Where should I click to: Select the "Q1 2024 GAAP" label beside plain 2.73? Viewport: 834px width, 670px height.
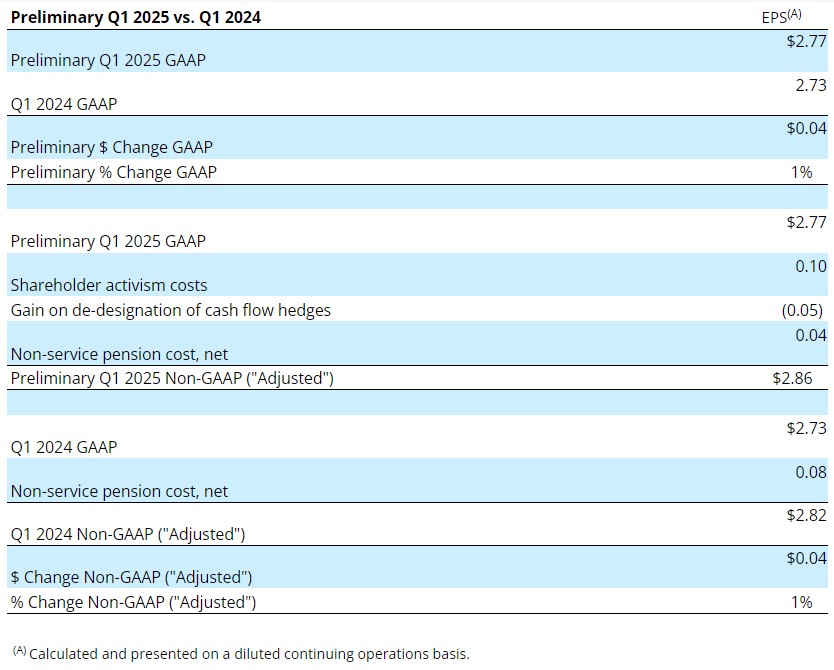click(64, 104)
